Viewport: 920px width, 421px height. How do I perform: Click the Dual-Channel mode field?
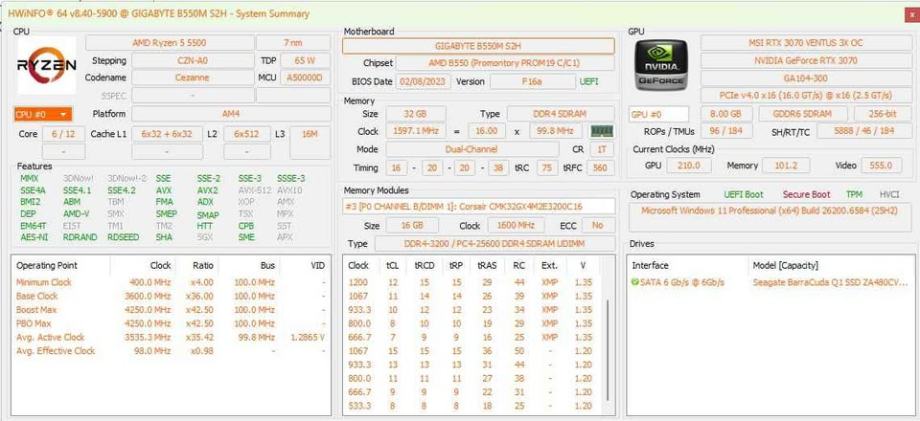point(471,150)
